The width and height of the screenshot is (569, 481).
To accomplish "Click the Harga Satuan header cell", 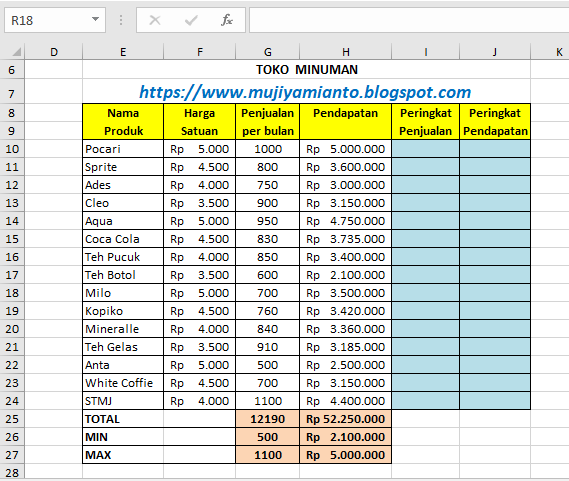I will click(x=200, y=122).
